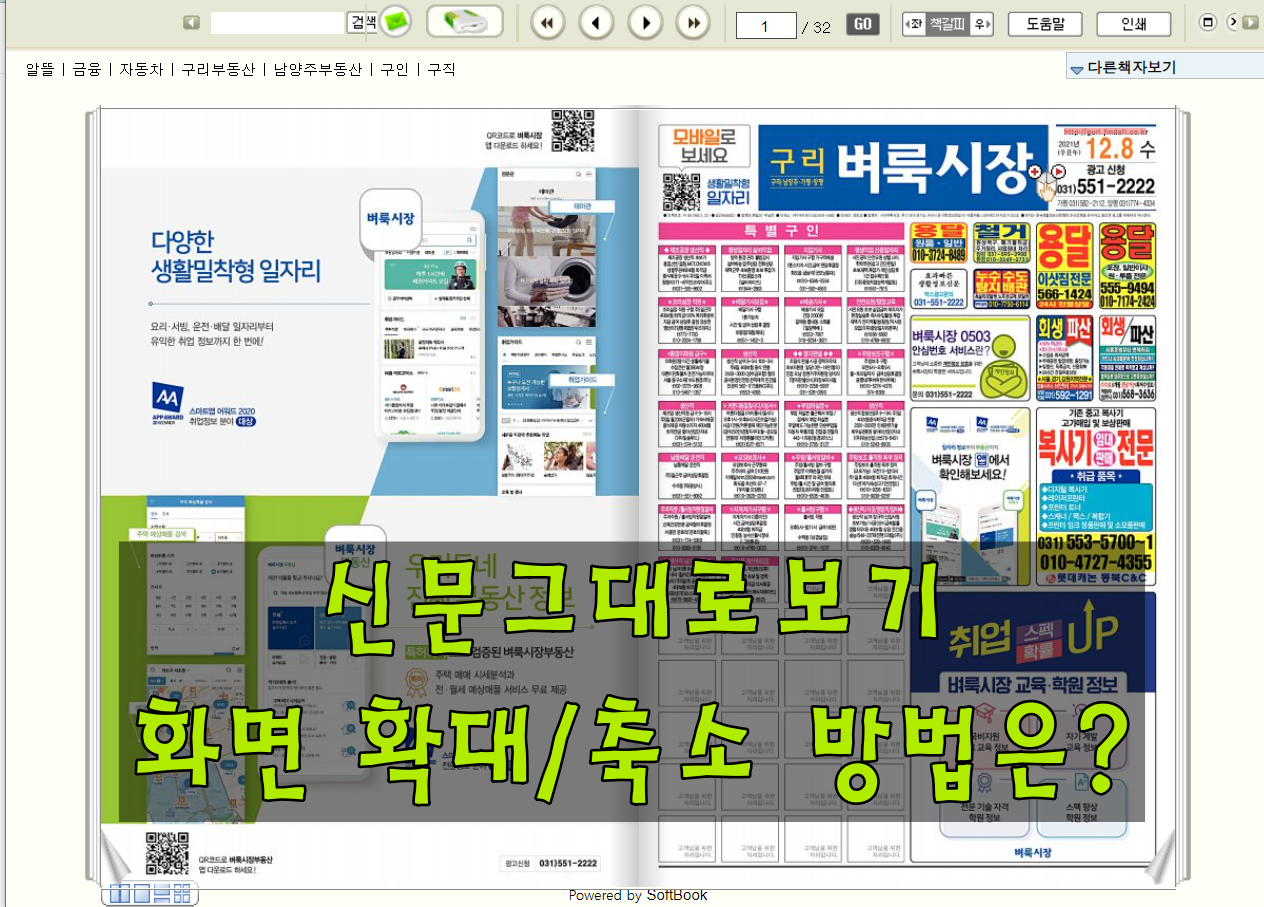Image resolution: width=1264 pixels, height=907 pixels.
Task: Click the 인쇄 print button
Action: click(1134, 24)
